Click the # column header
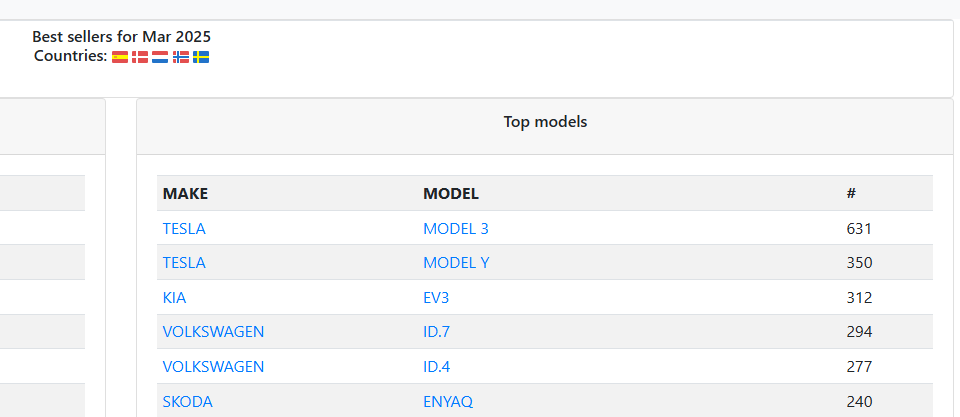The height and width of the screenshot is (417, 960). click(x=851, y=194)
